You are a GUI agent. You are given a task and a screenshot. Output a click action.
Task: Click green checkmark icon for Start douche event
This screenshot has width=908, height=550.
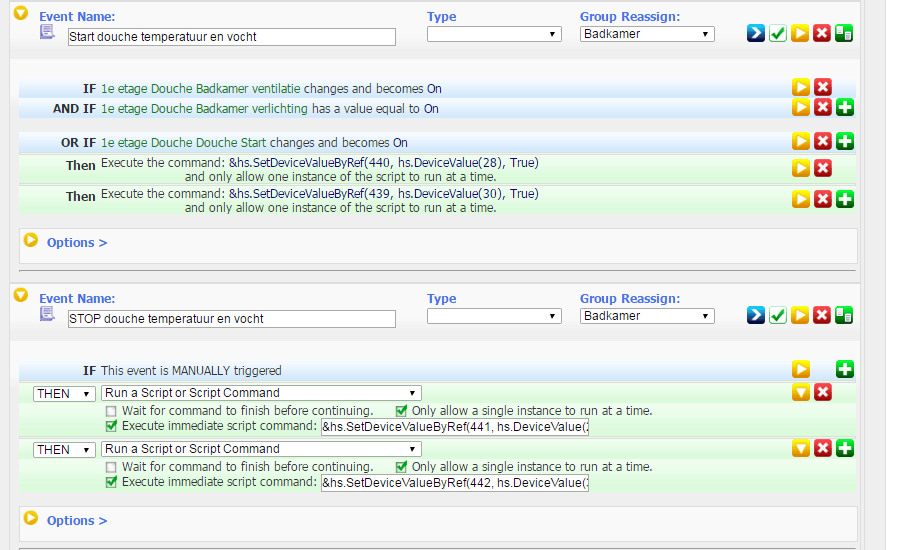click(x=778, y=34)
